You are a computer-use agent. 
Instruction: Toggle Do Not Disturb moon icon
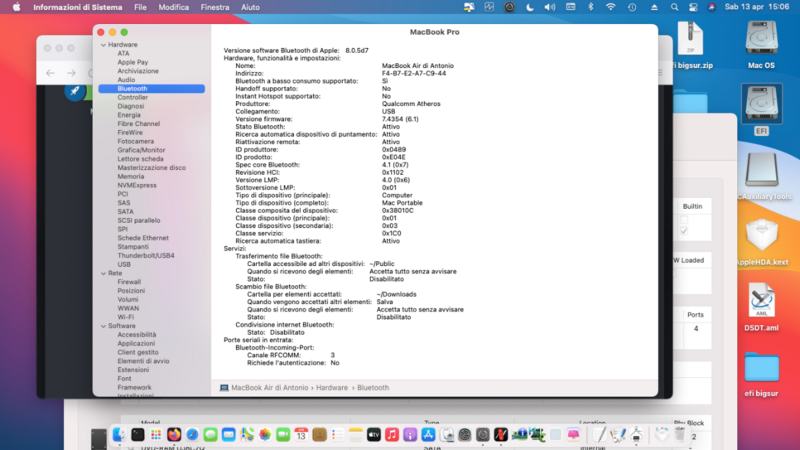click(530, 7)
